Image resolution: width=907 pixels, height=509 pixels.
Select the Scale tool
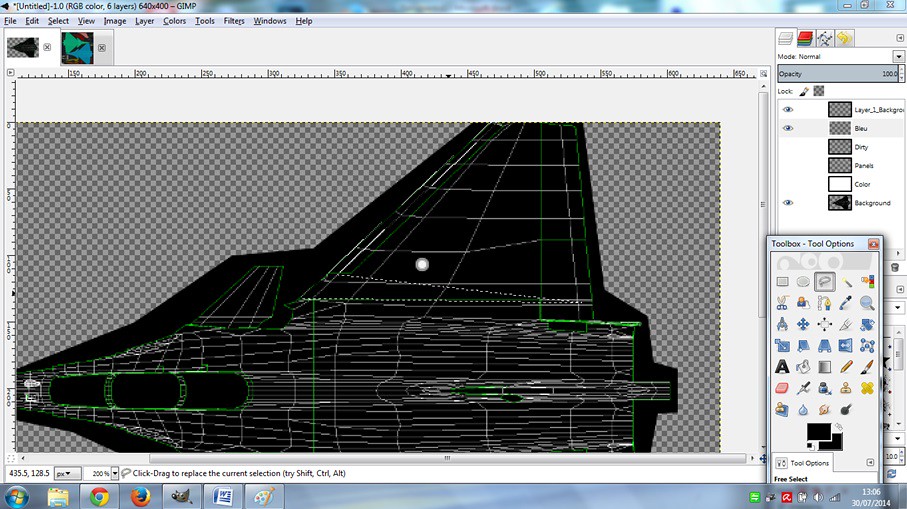point(782,345)
